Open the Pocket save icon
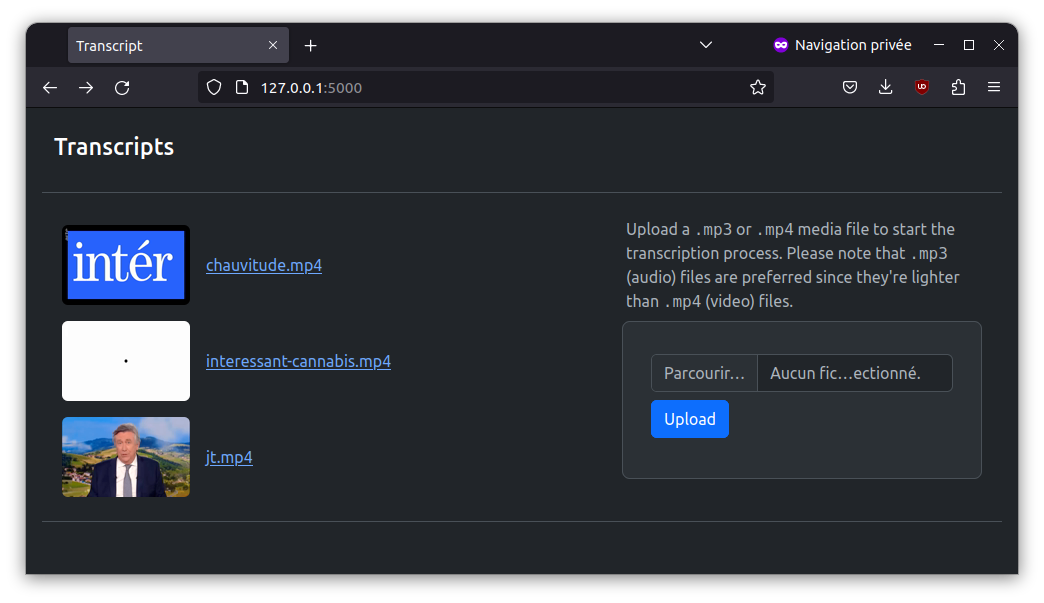This screenshot has height=603, width=1044. coord(850,87)
